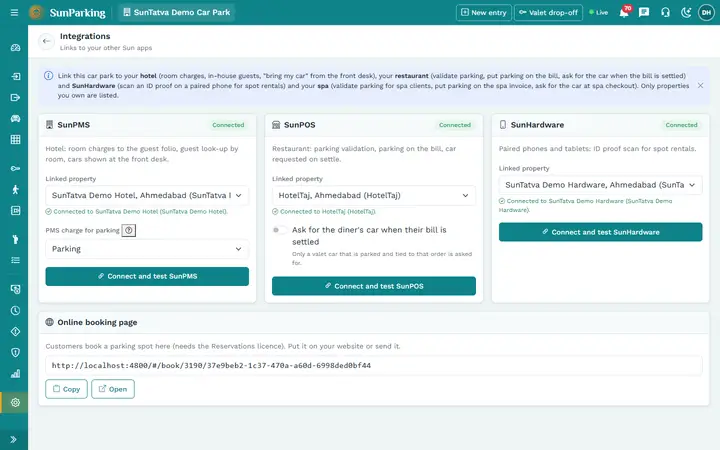Open the dashboard gauge icon in sidebar
720x450 pixels.
click(x=15, y=48)
